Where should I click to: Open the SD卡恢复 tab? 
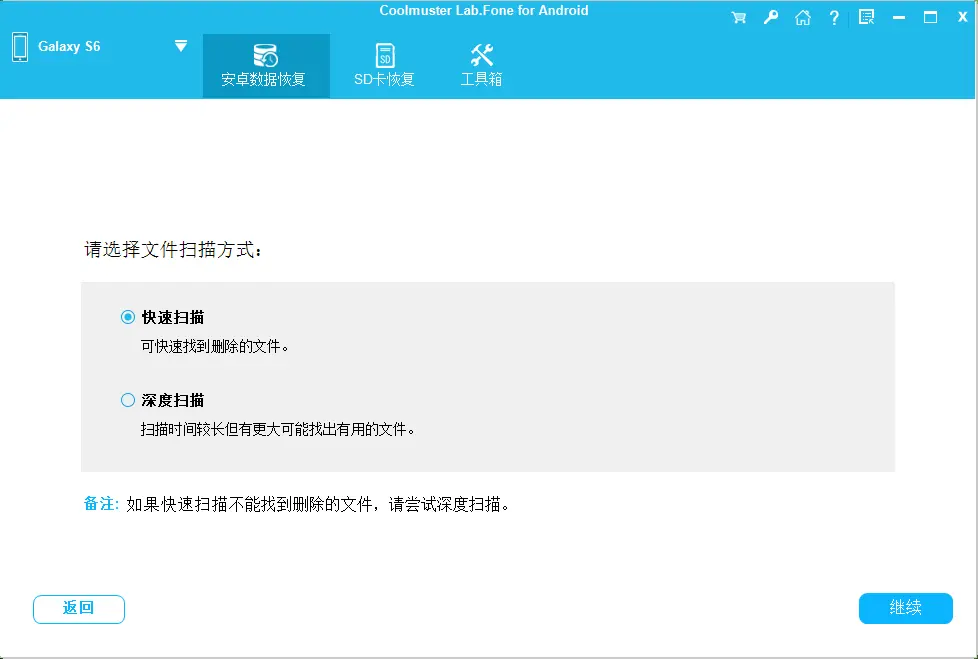384,65
